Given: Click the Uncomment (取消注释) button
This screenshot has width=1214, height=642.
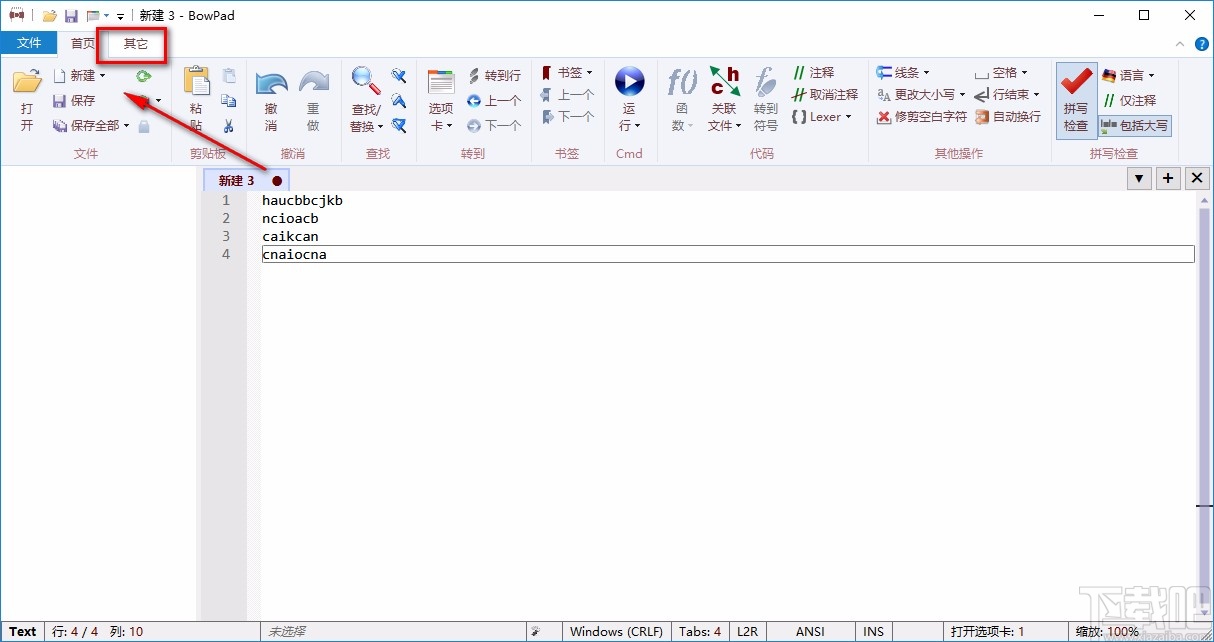Looking at the screenshot, I should pos(825,94).
